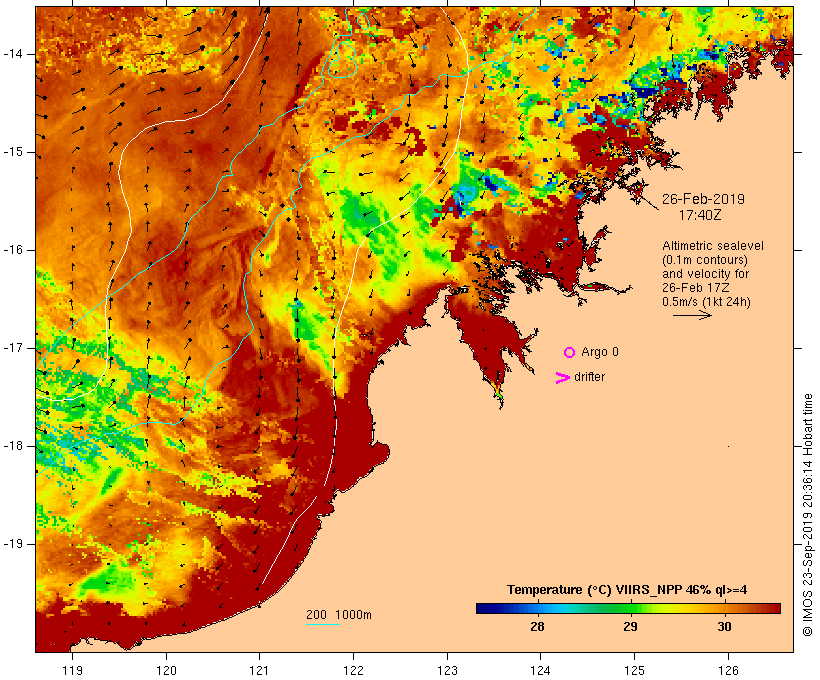Click the Temperature VIIRS_NPP title text

pos(627,590)
